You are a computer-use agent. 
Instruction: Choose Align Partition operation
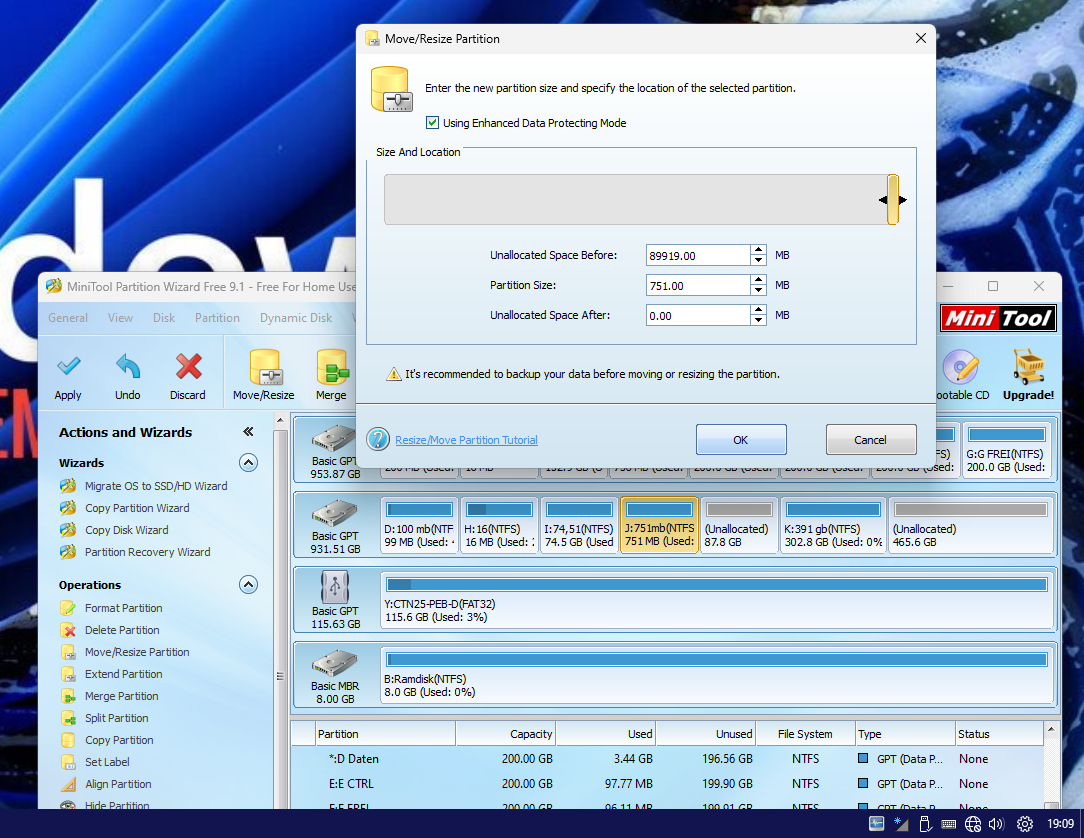(118, 784)
